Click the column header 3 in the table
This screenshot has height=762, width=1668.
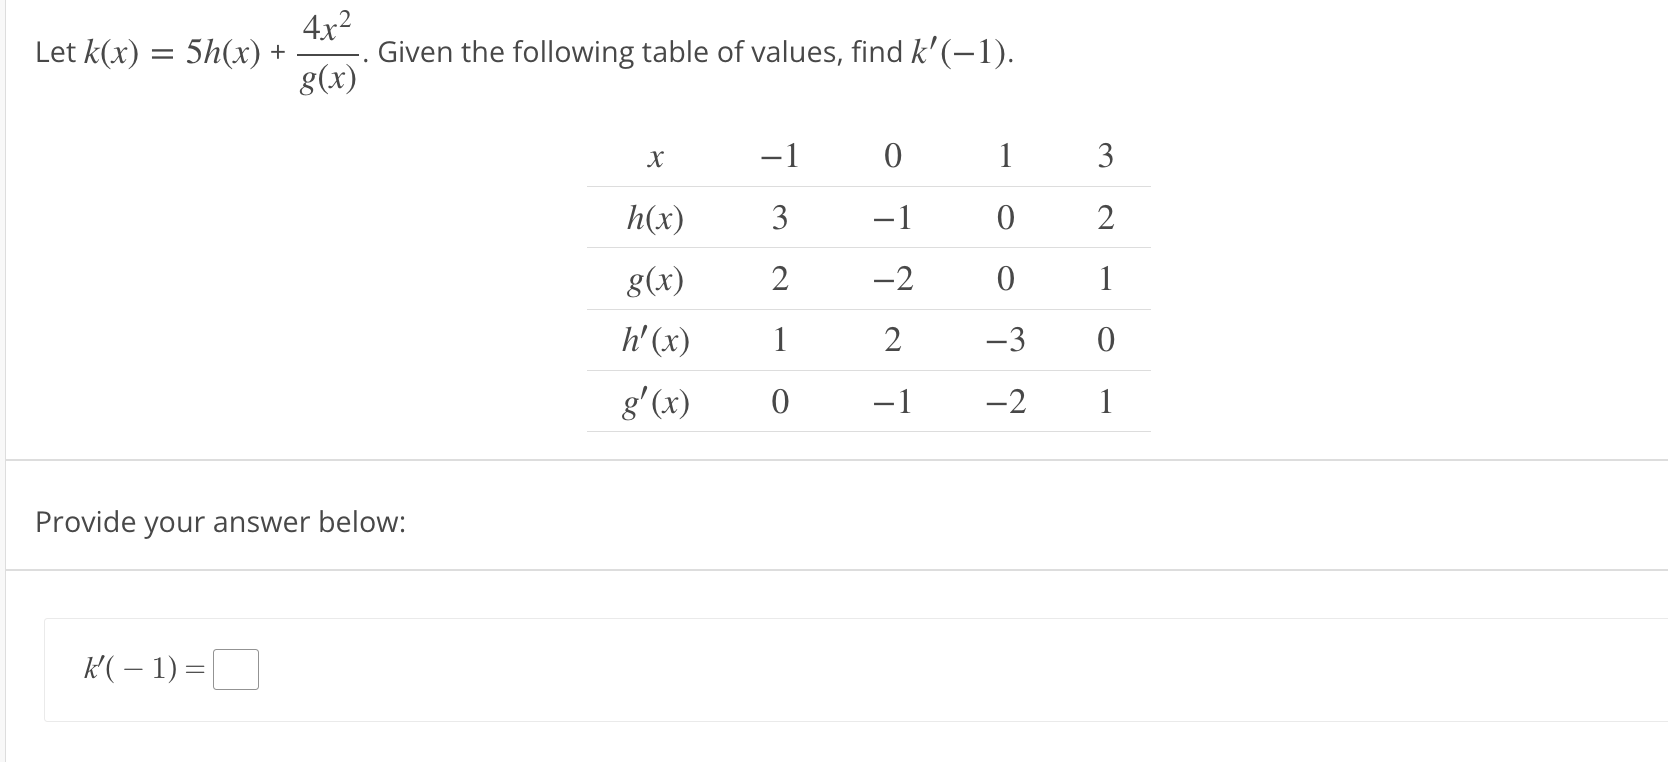1104,156
